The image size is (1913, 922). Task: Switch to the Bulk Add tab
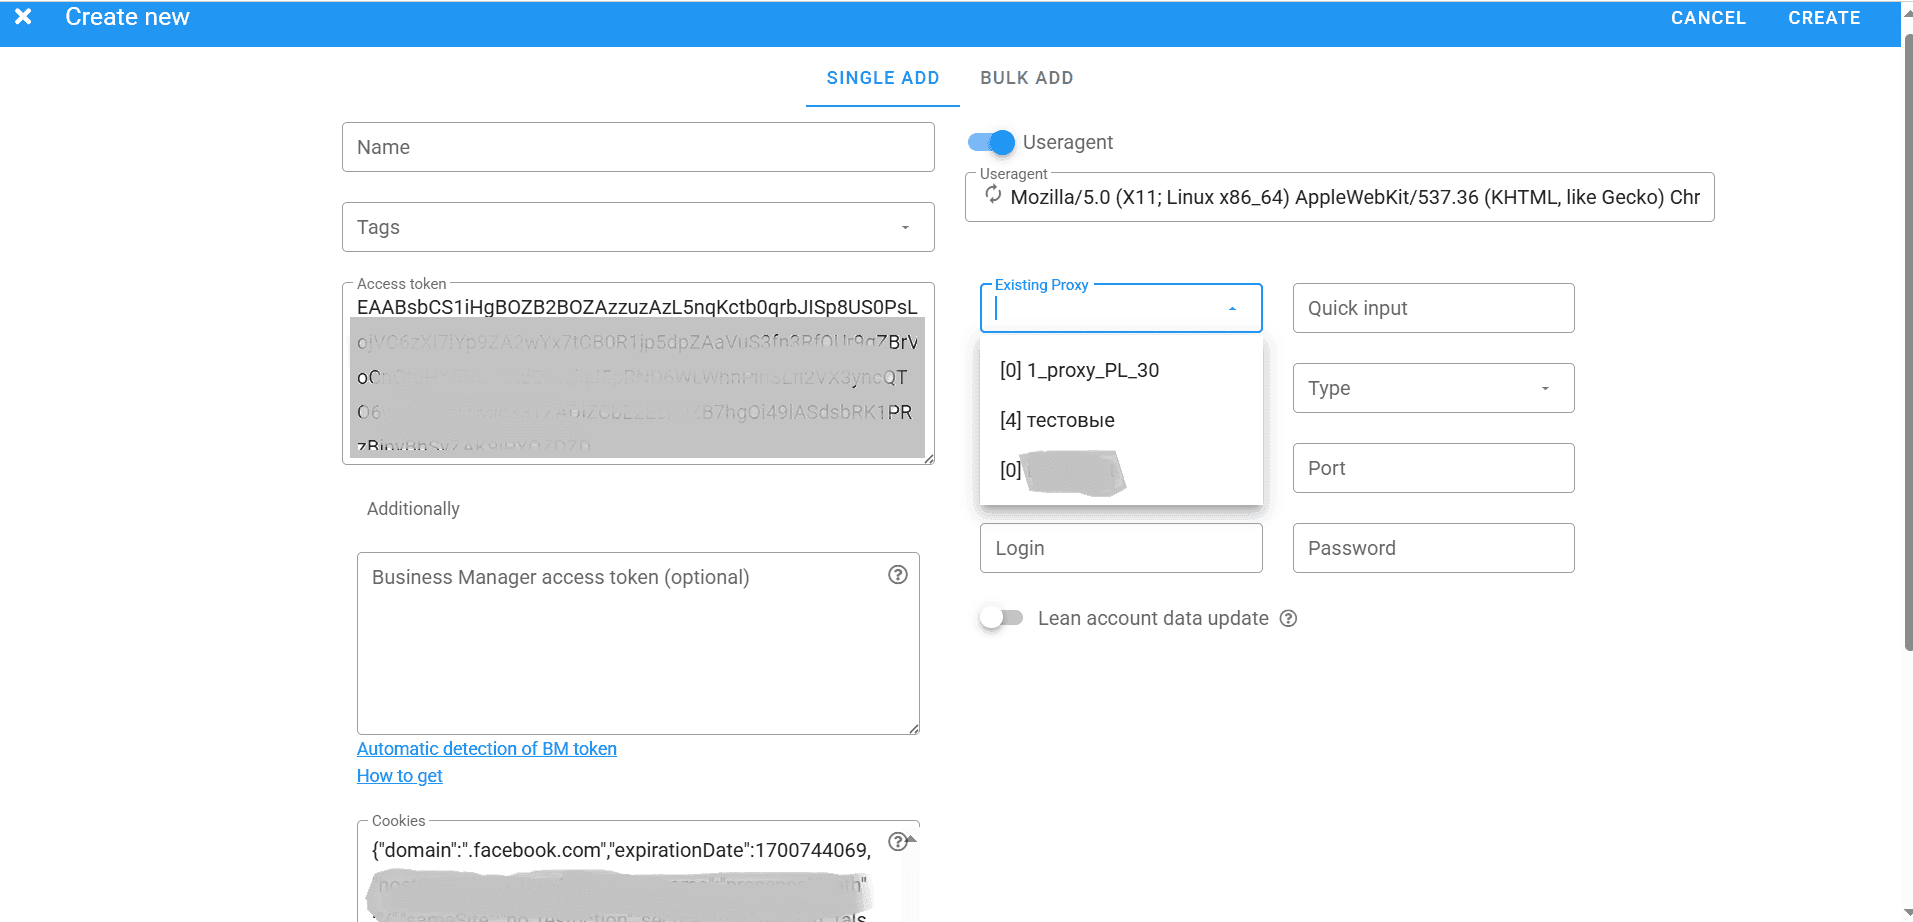click(1026, 78)
